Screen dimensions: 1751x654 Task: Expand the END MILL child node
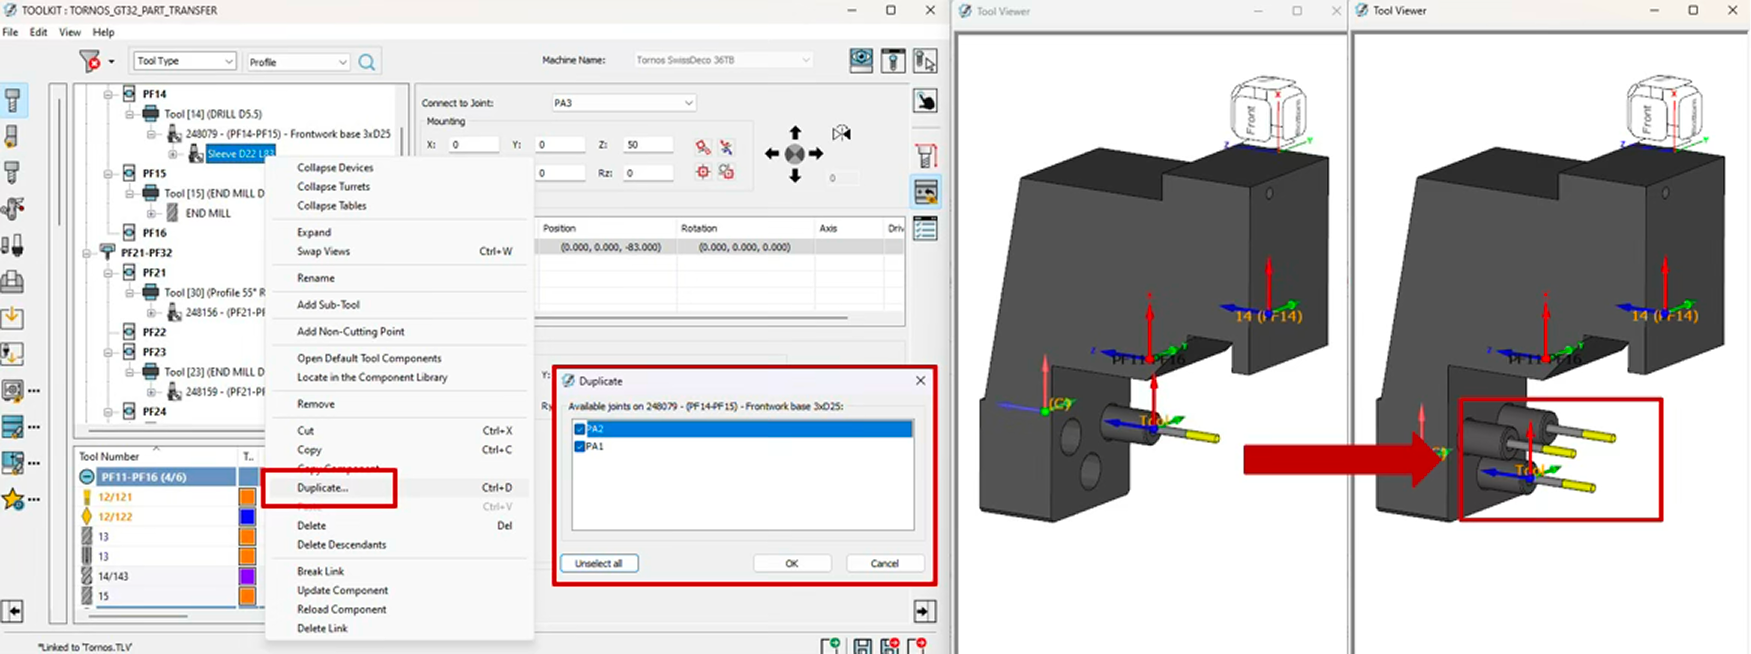pyautogui.click(x=151, y=213)
